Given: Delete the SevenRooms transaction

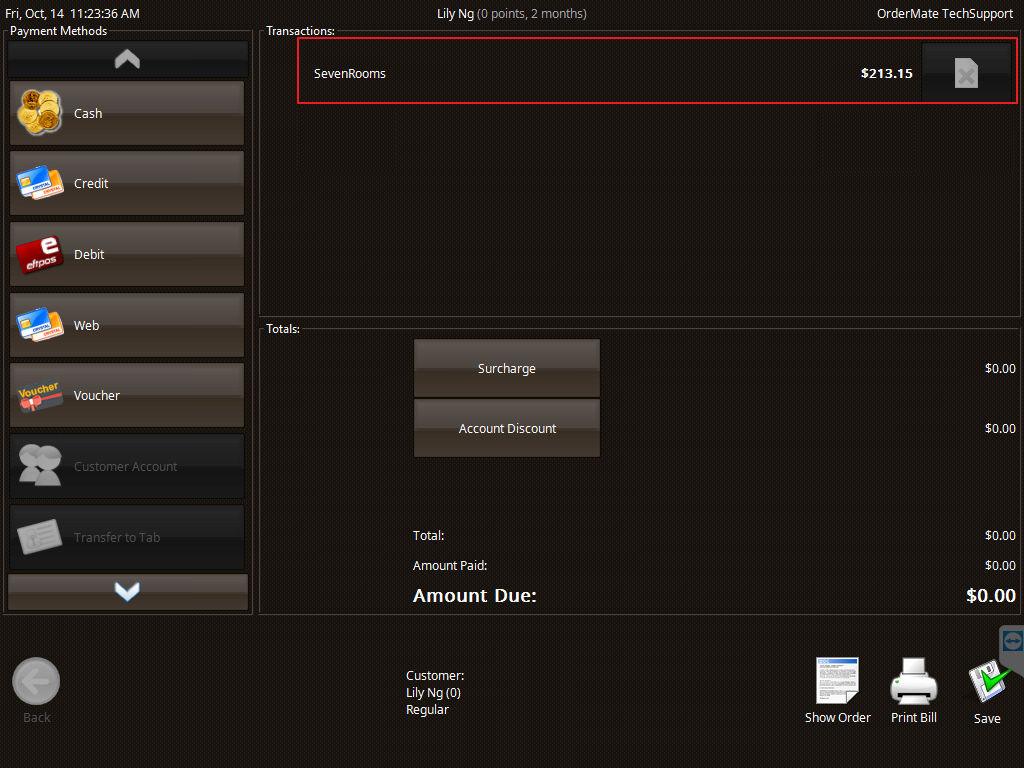Looking at the screenshot, I should (967, 71).
